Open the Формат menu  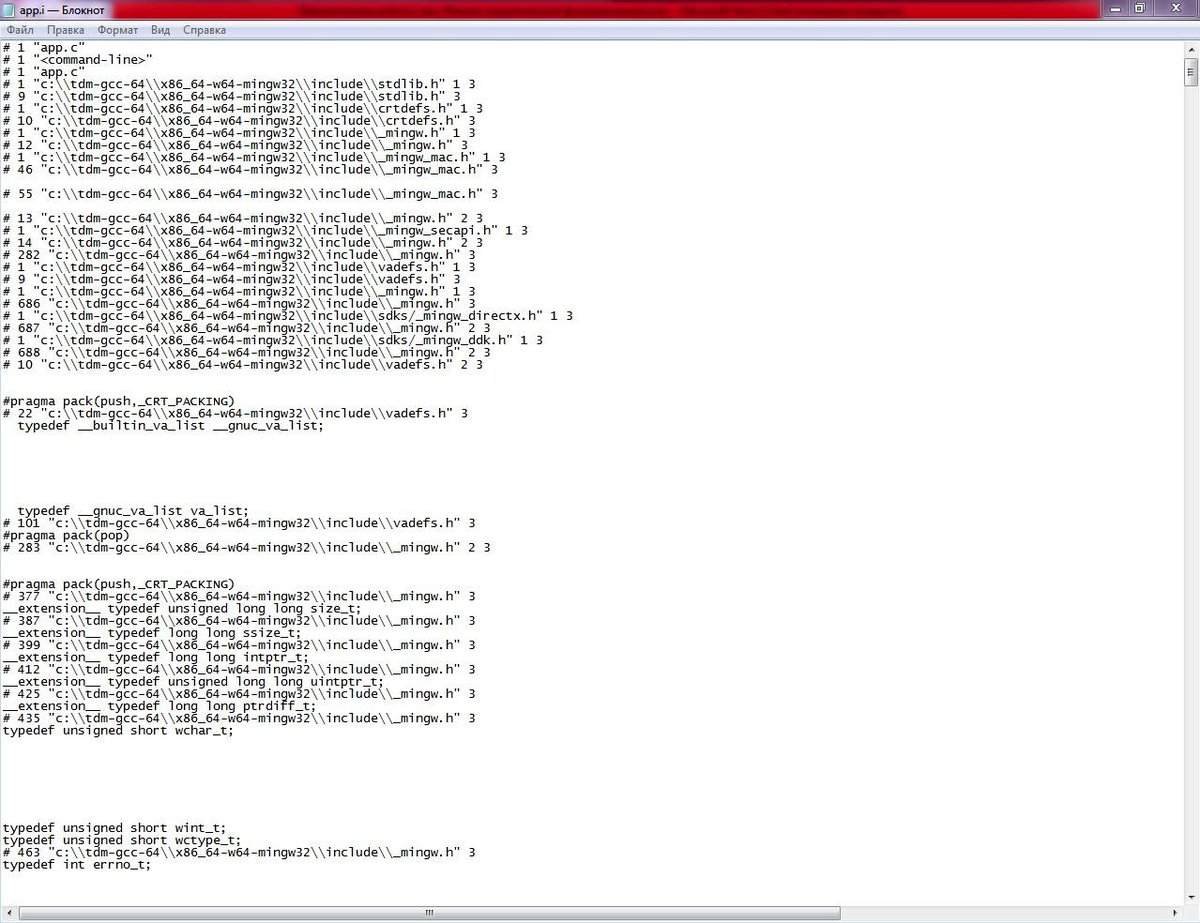click(118, 30)
